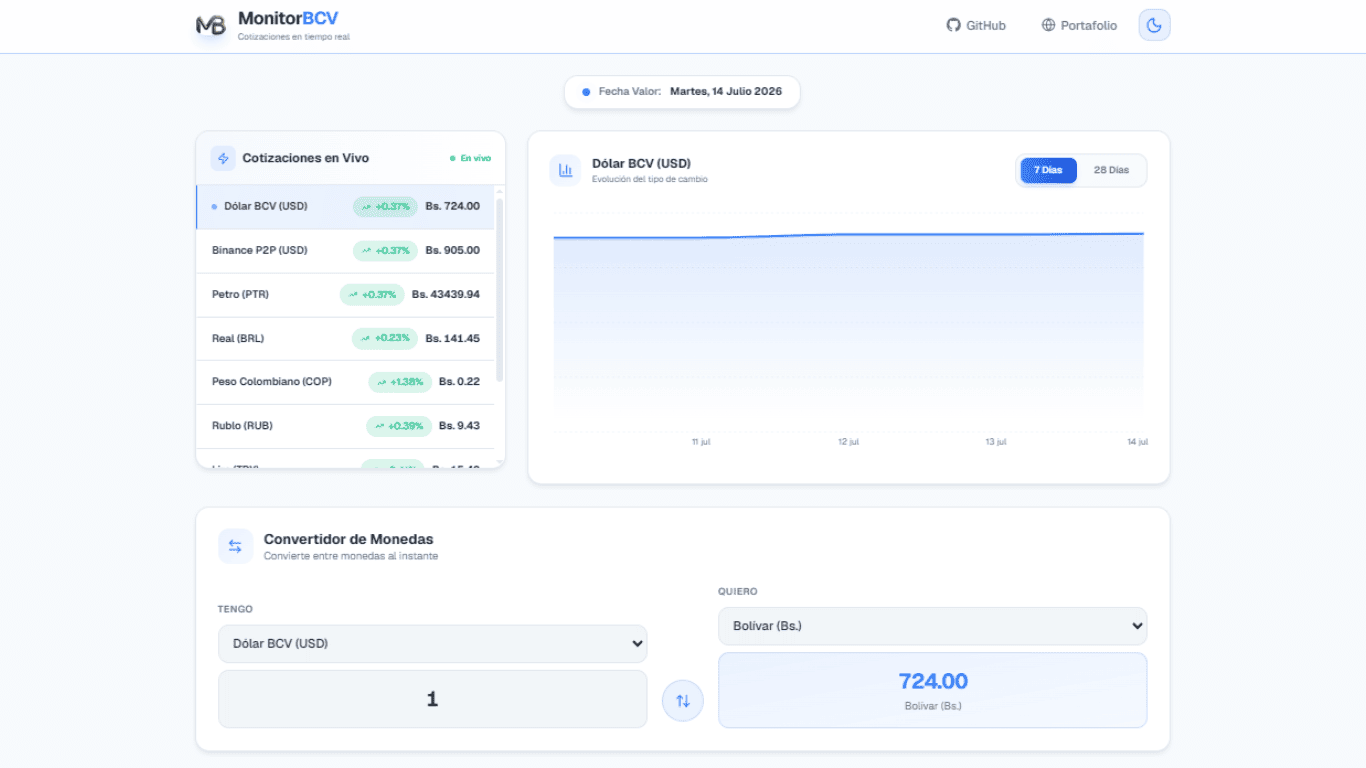
Task: Click the MonitorBCV logo icon
Action: 211,26
